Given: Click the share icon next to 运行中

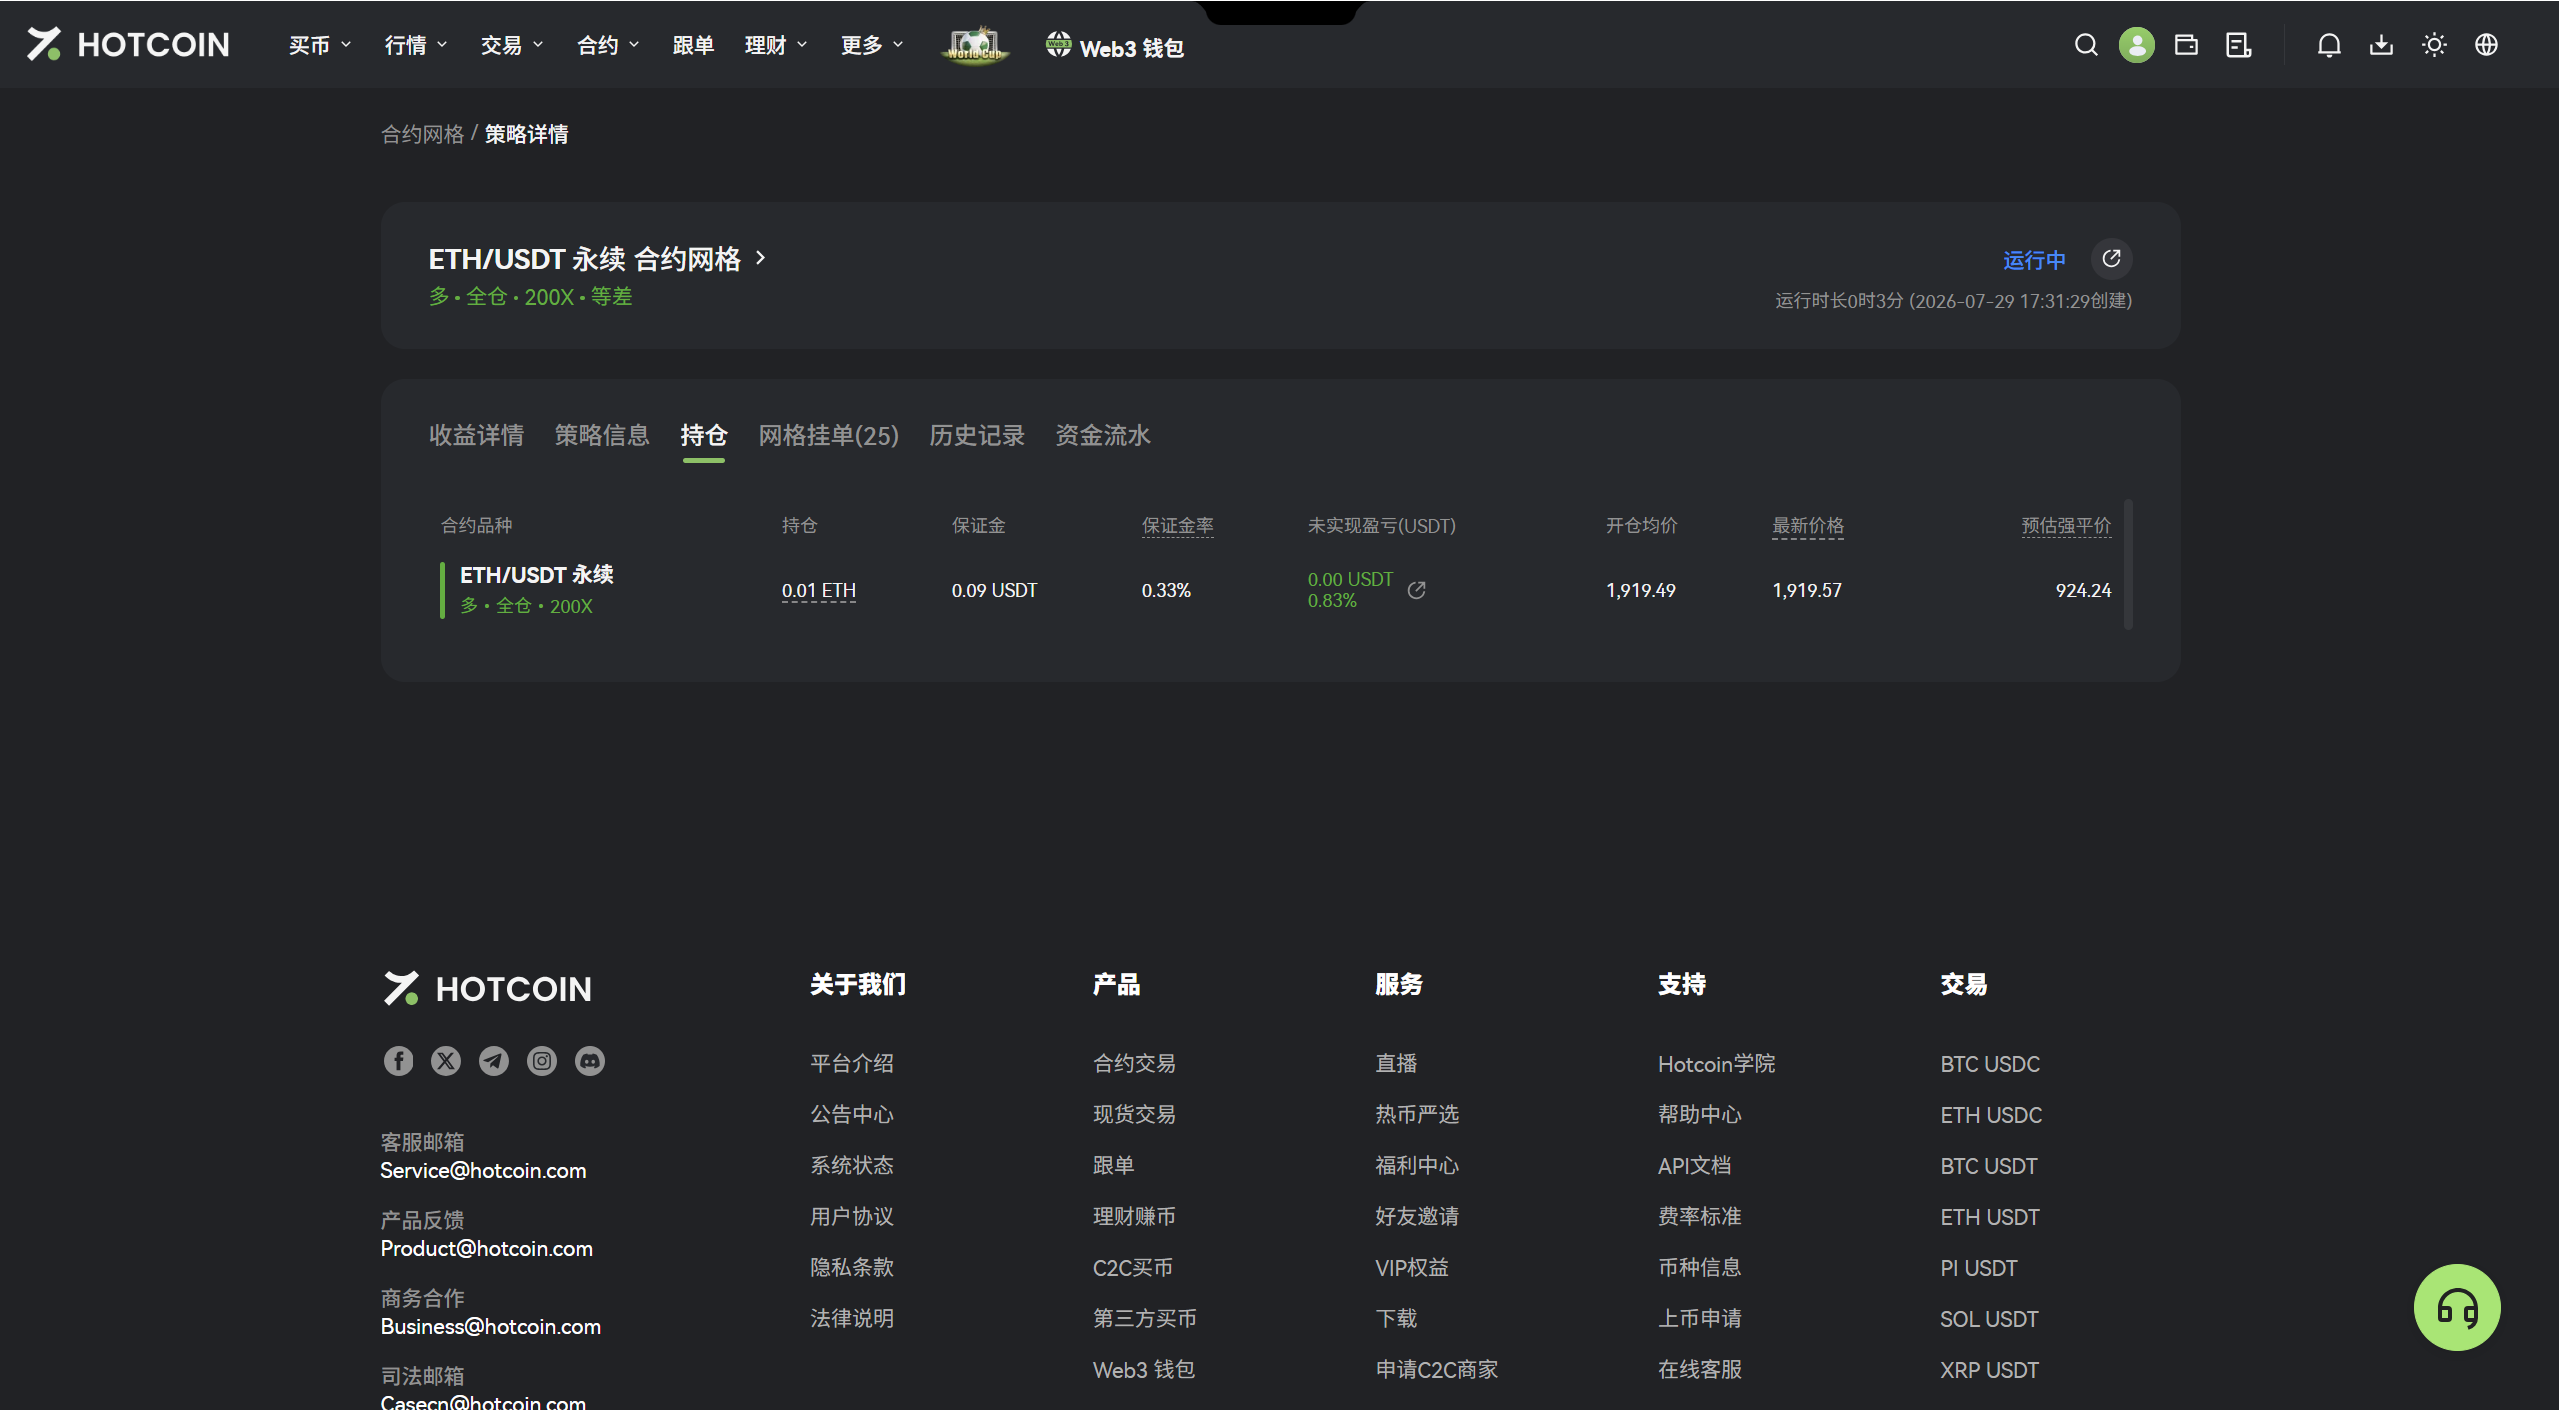Looking at the screenshot, I should pyautogui.click(x=2111, y=259).
